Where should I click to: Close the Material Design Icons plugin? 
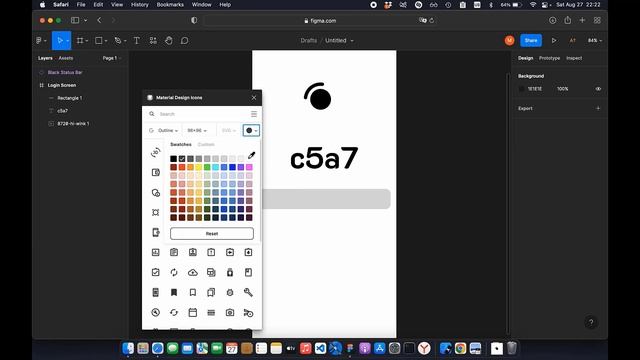pyautogui.click(x=254, y=98)
